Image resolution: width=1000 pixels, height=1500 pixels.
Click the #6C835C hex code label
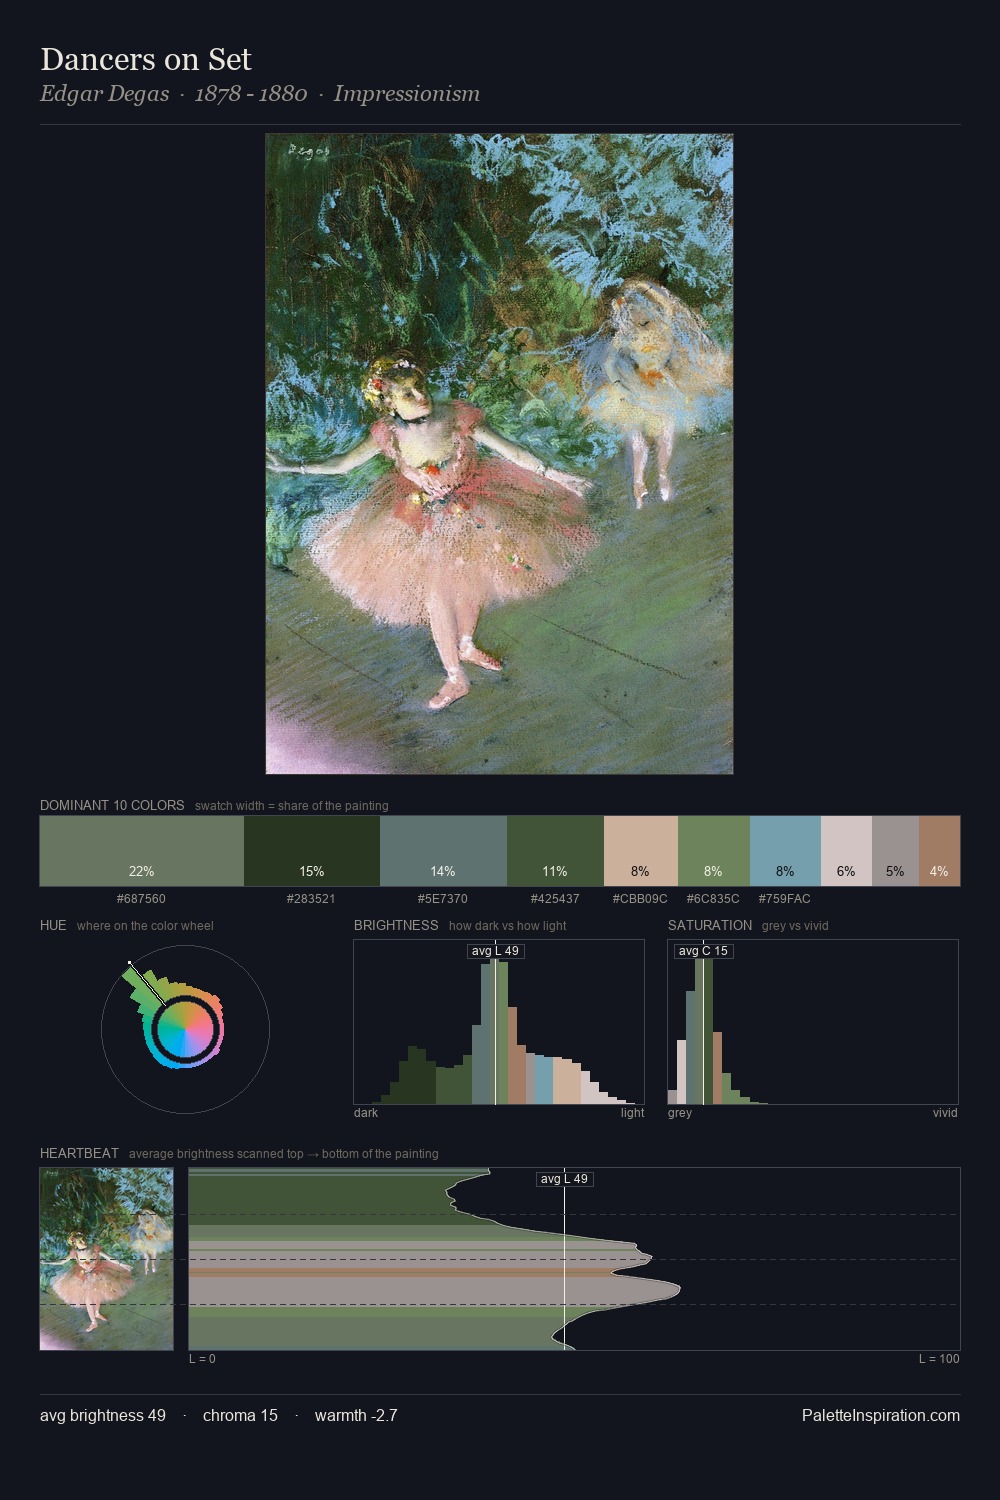click(713, 899)
